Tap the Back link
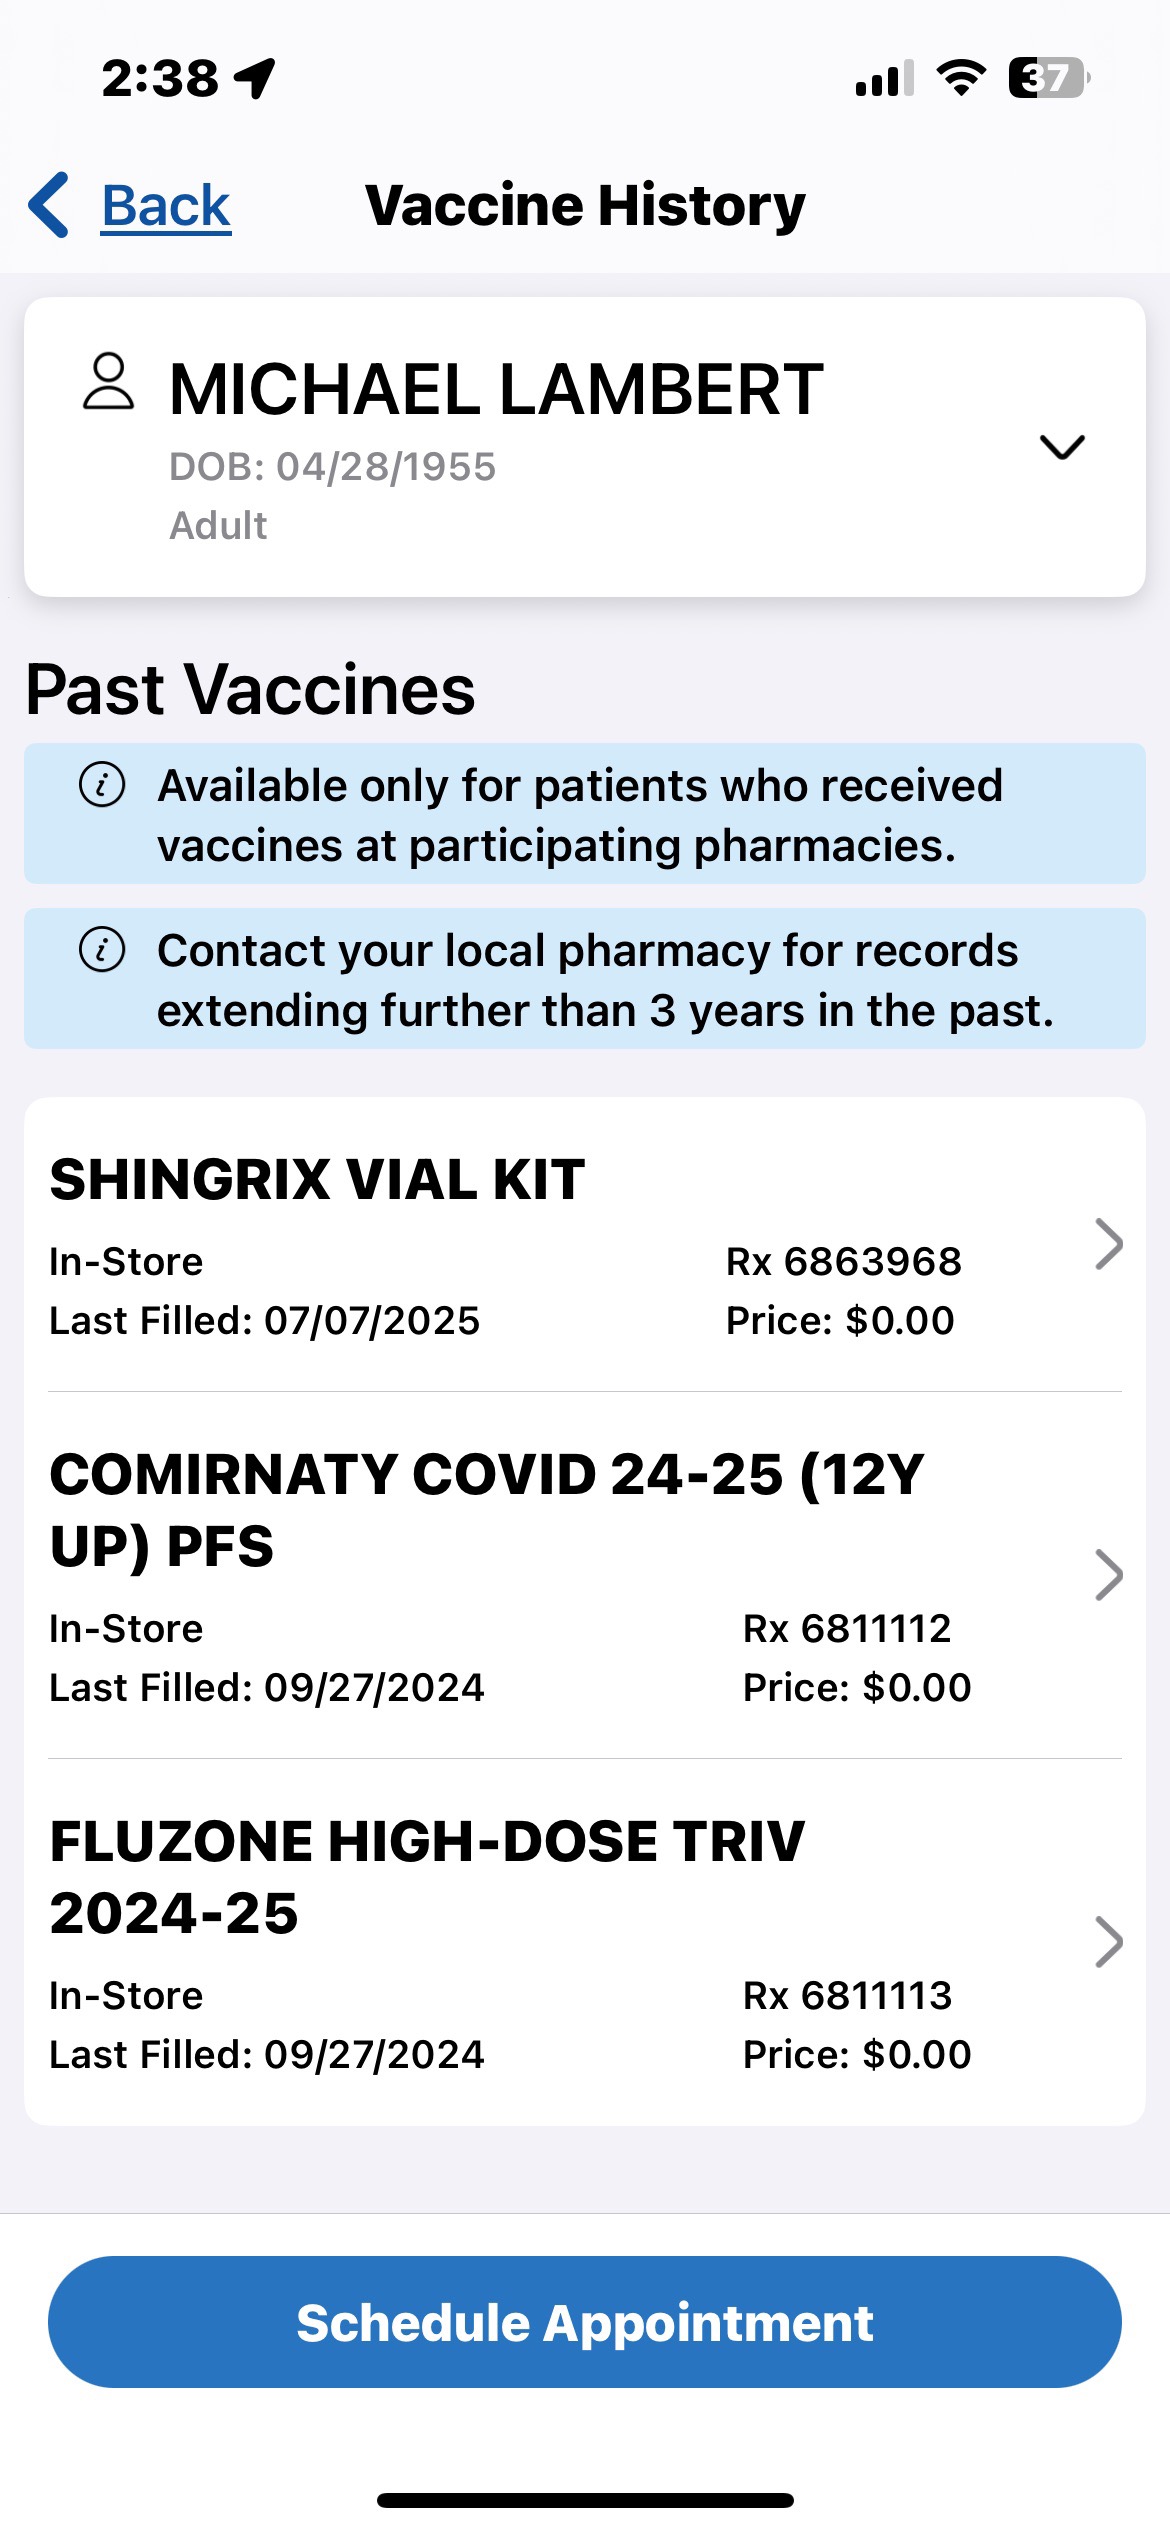Screen dimensions: 1170x2532 click(x=166, y=207)
